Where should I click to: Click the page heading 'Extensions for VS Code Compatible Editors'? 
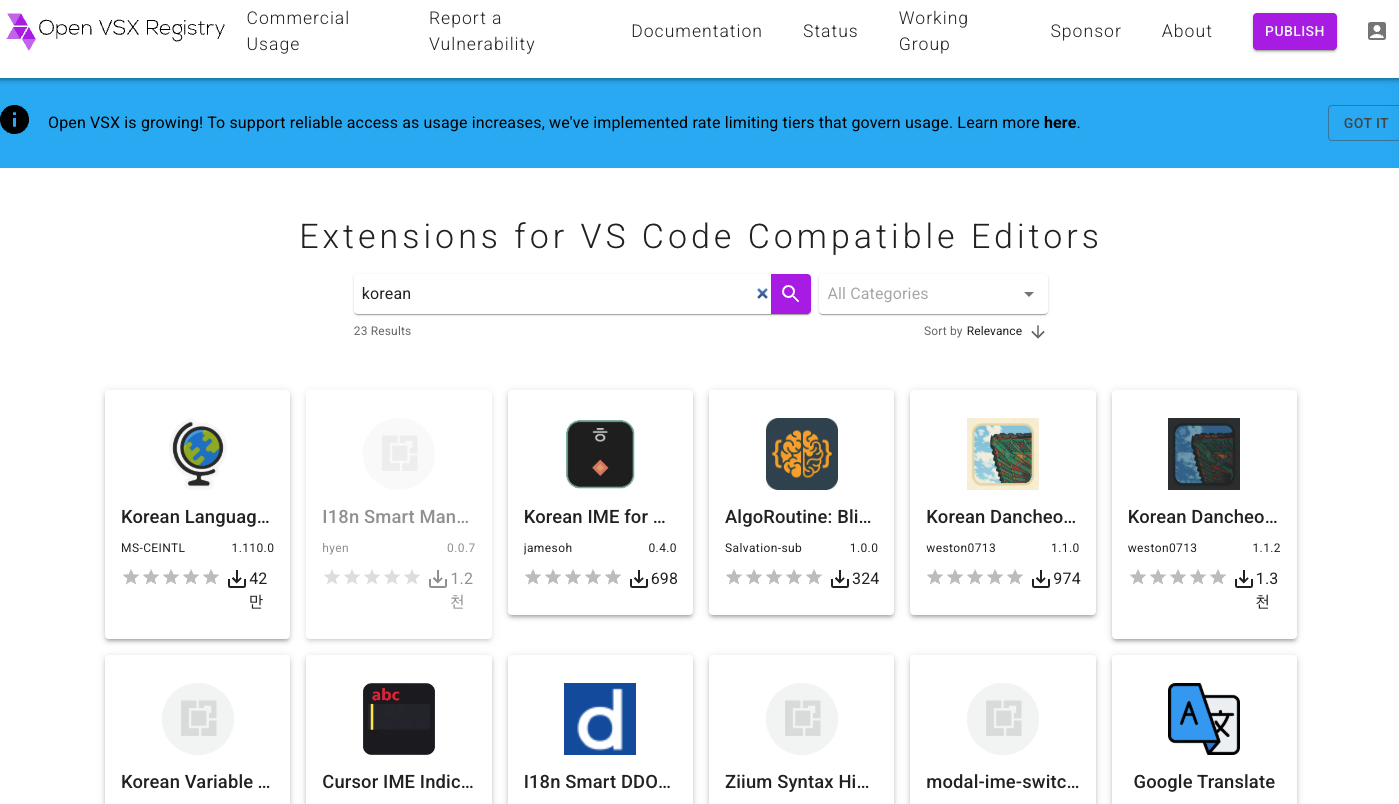tap(700, 237)
